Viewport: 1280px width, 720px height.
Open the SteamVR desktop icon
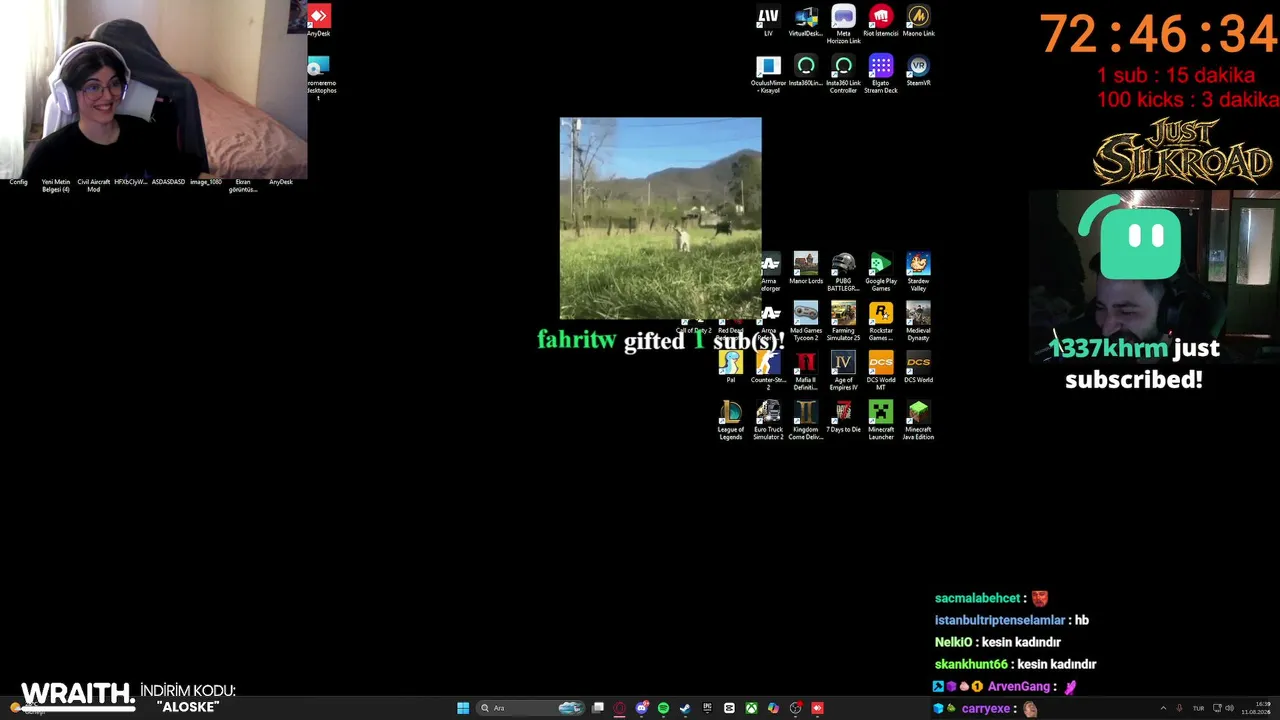[x=918, y=70]
